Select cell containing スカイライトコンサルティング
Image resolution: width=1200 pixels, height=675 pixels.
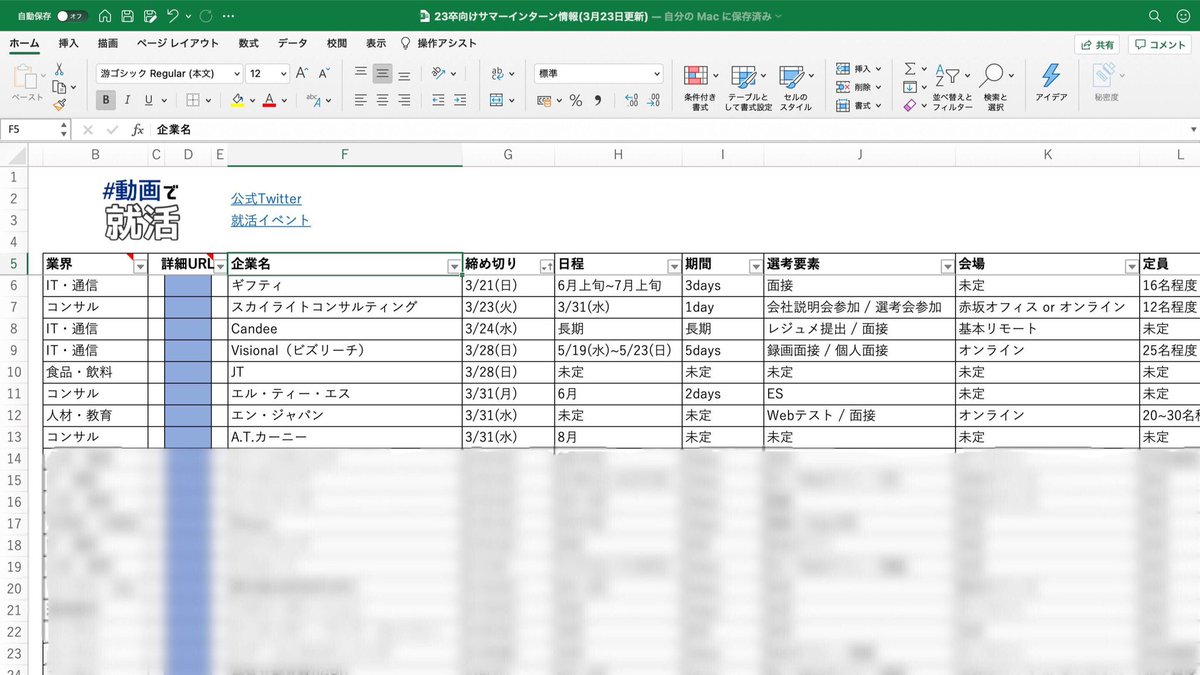point(345,307)
